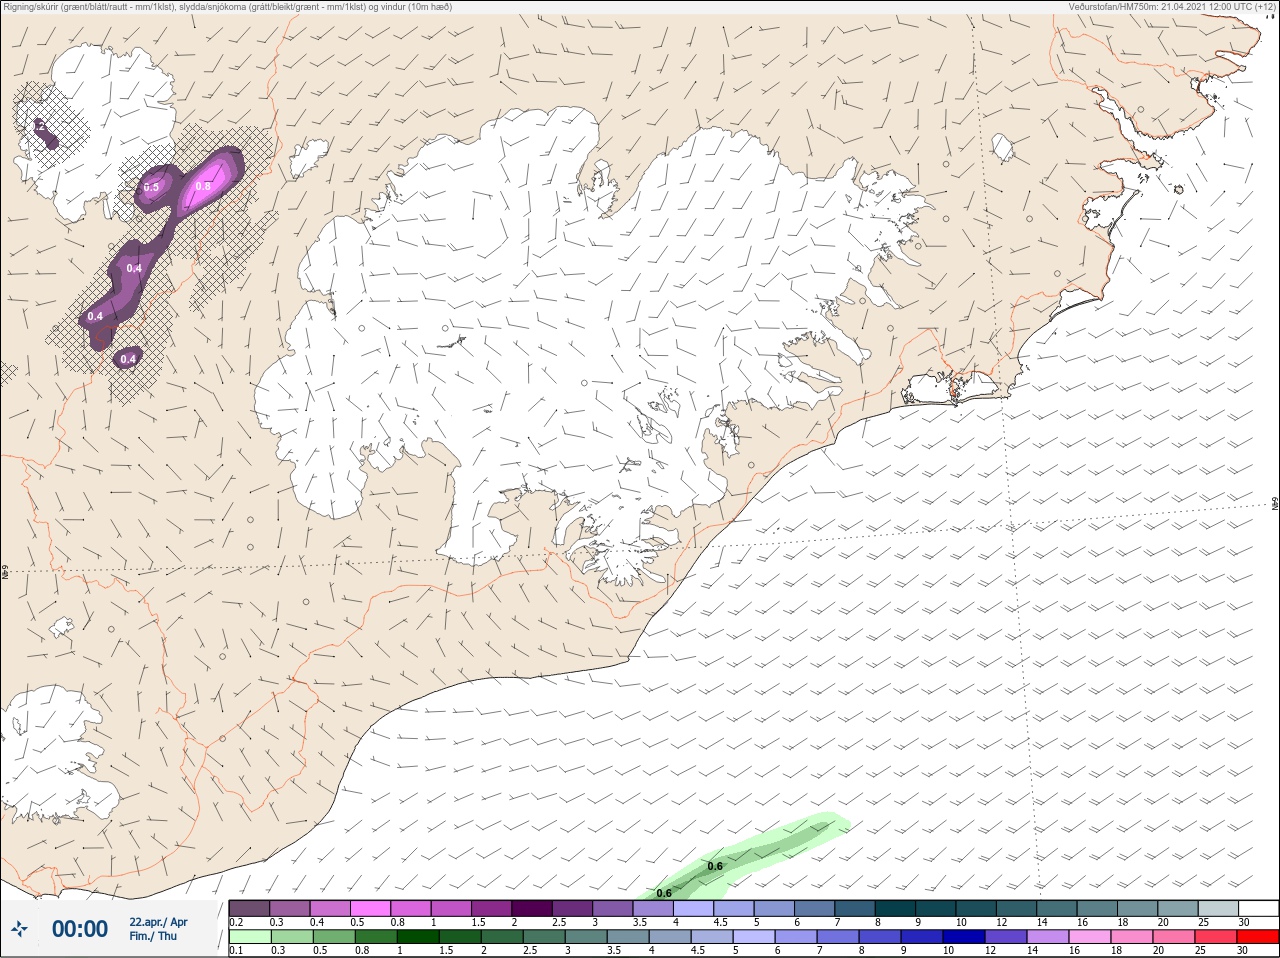Viewport: 1280px width, 958px height.
Task: Click the 00:00 forecast time display
Action: [x=80, y=929]
